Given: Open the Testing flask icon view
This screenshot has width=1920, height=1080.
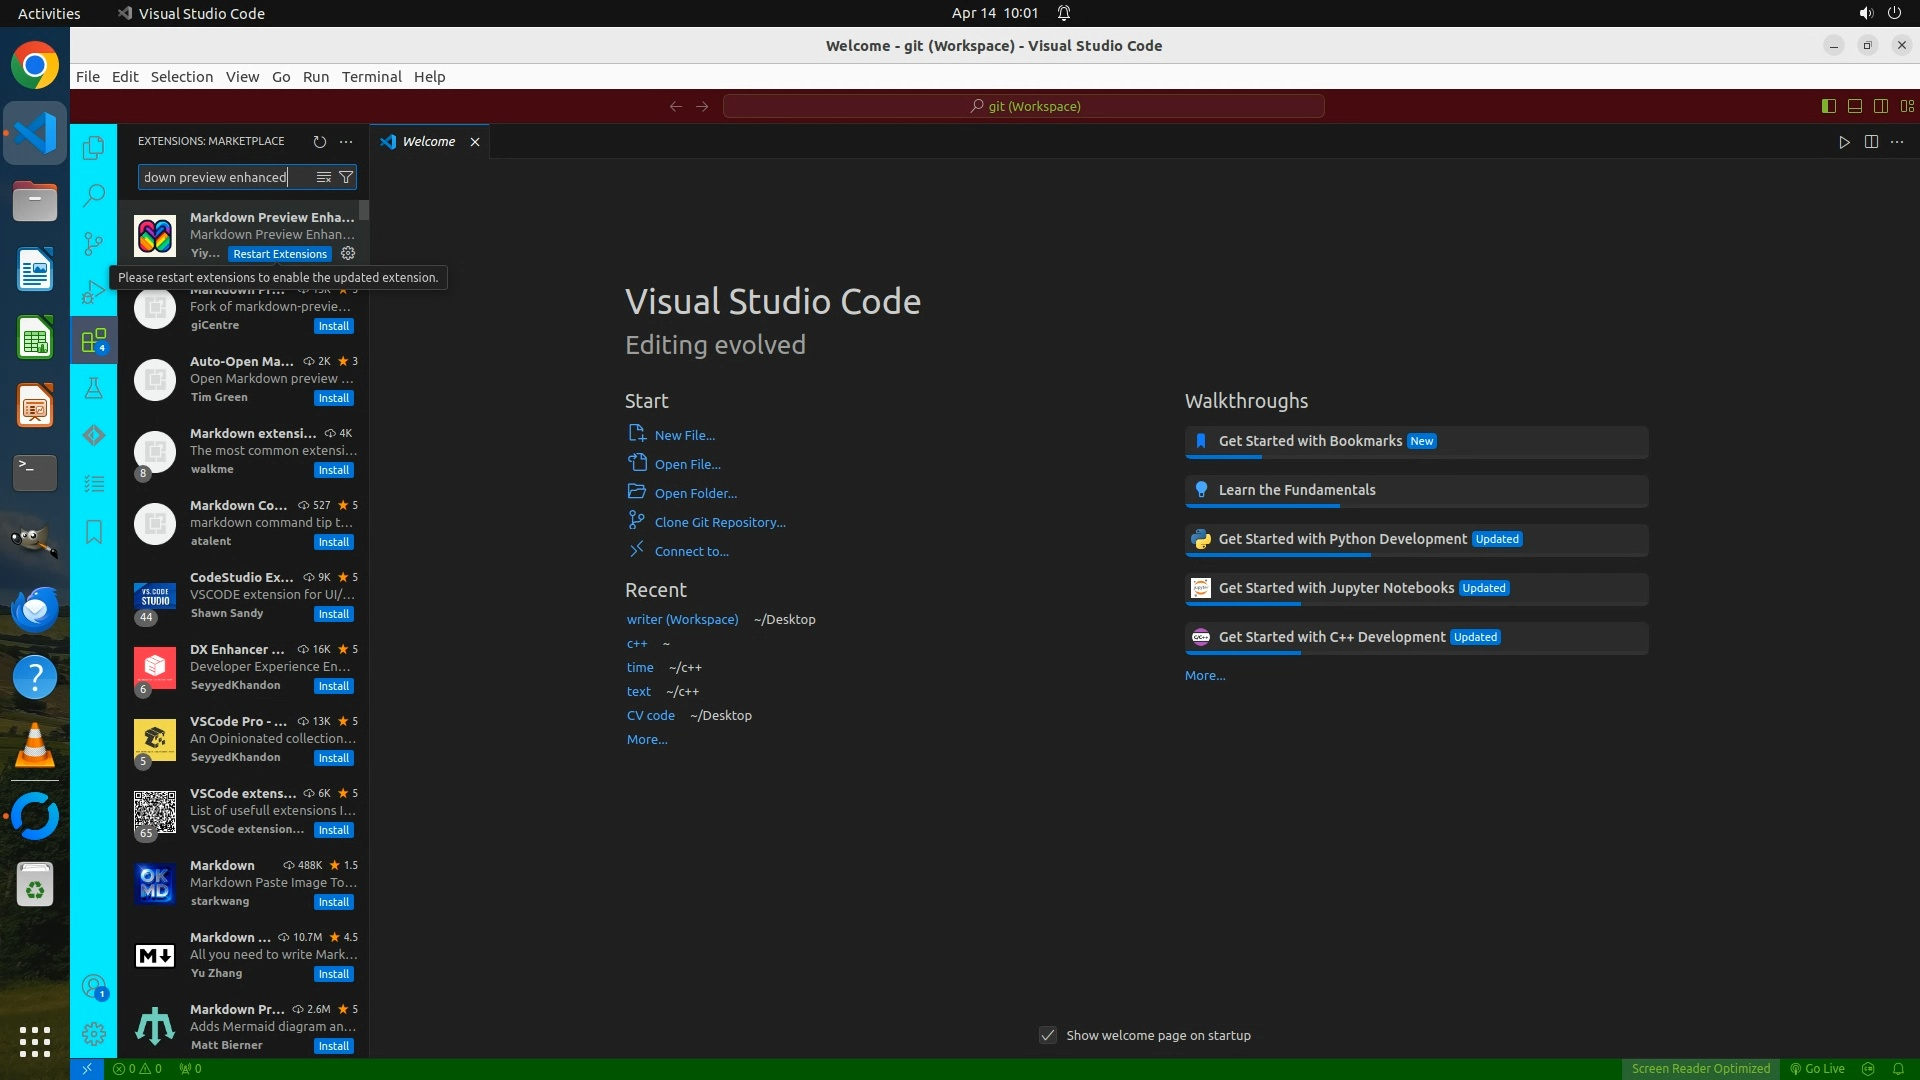Looking at the screenshot, I should click(x=94, y=388).
